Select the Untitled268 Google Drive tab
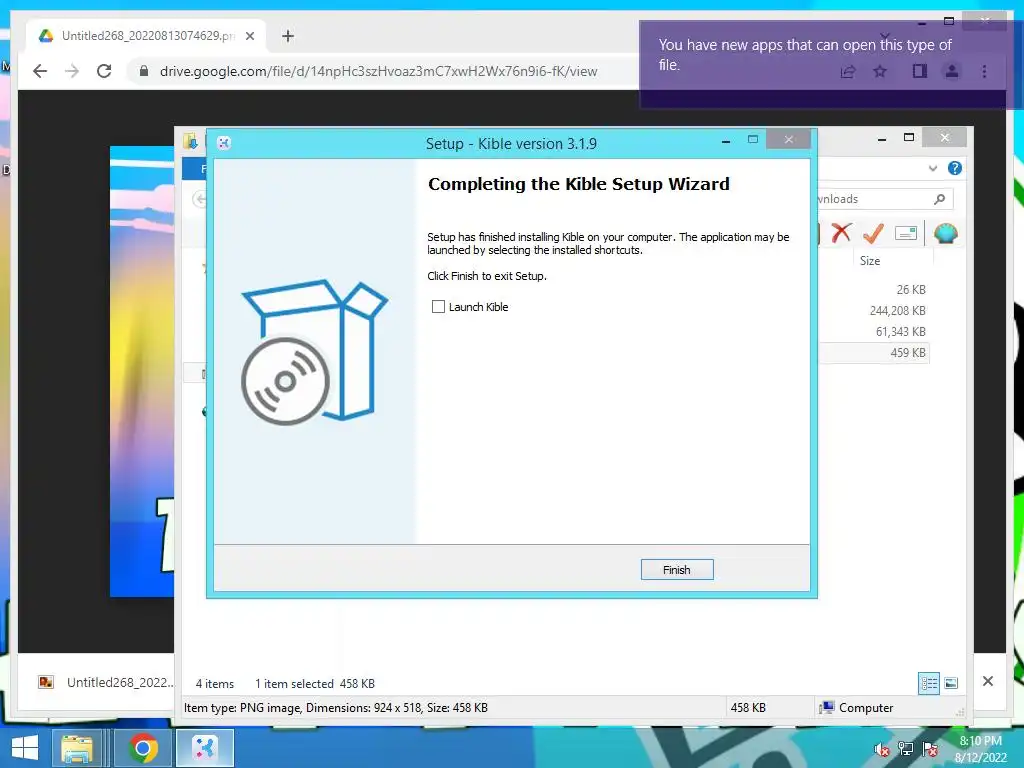The width and height of the screenshot is (1024, 768). coord(146,36)
